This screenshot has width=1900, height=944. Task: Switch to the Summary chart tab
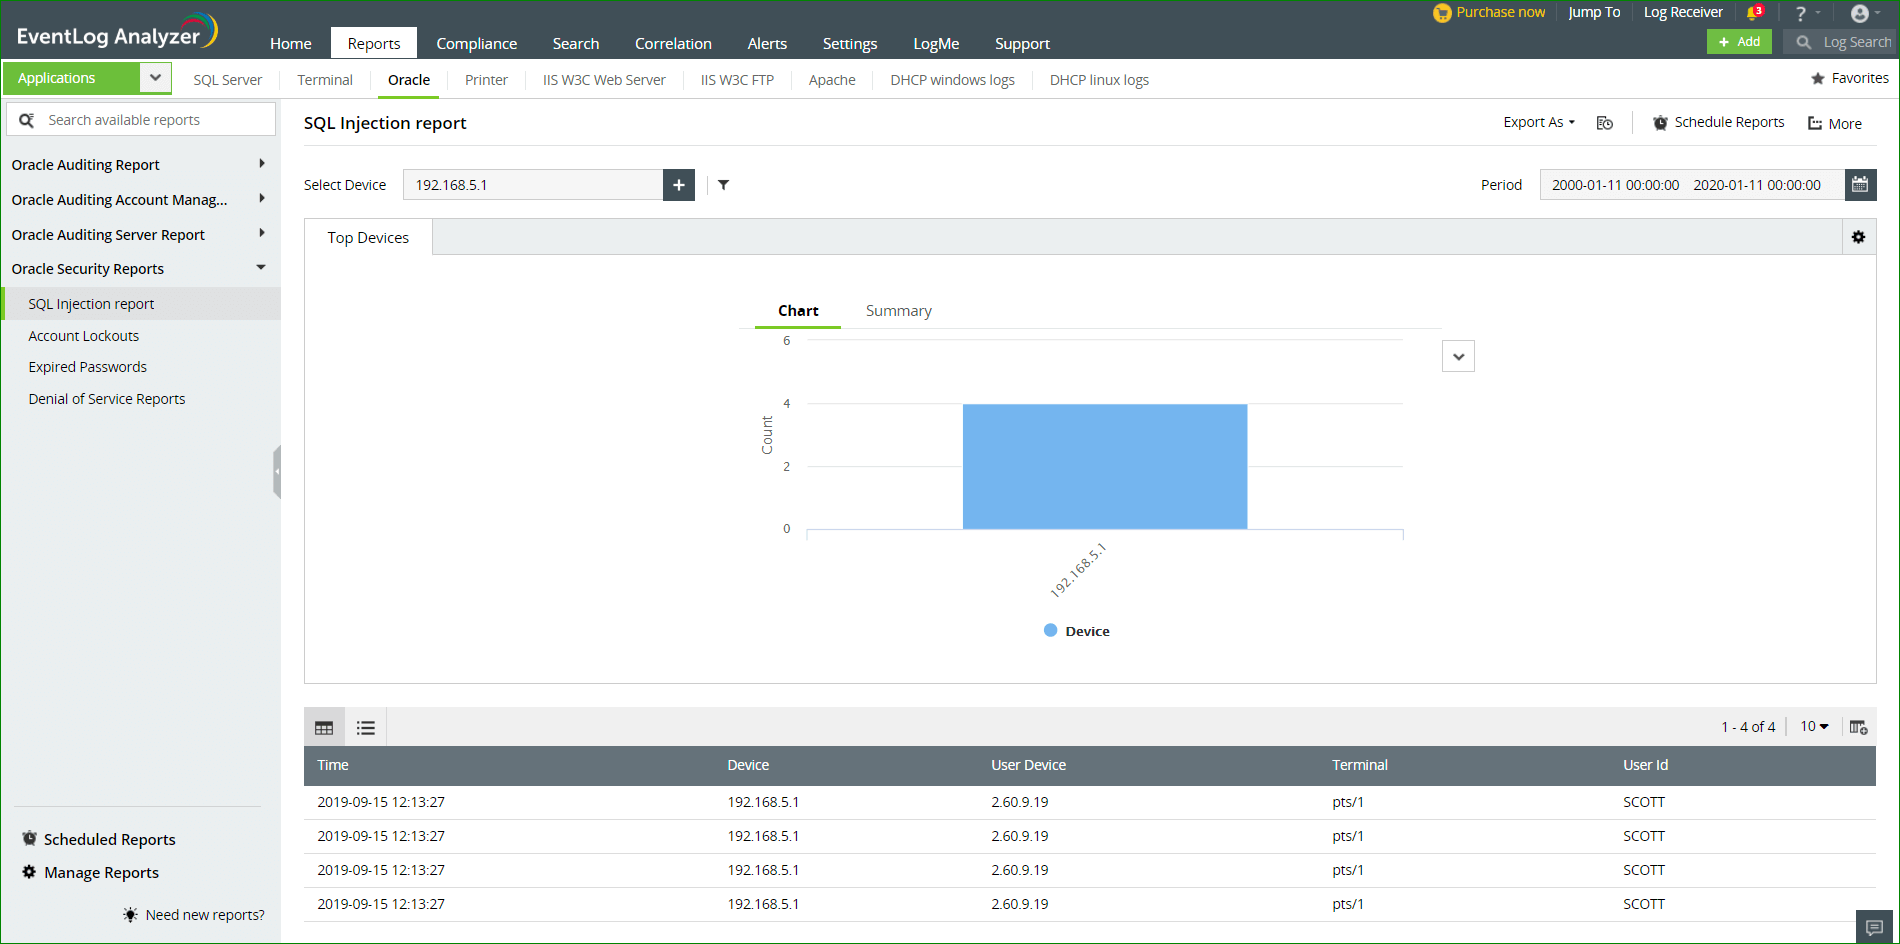(x=898, y=311)
